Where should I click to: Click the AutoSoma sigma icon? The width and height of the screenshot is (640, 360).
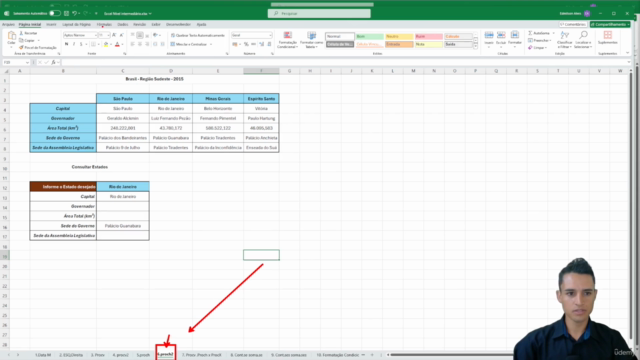coord(530,33)
